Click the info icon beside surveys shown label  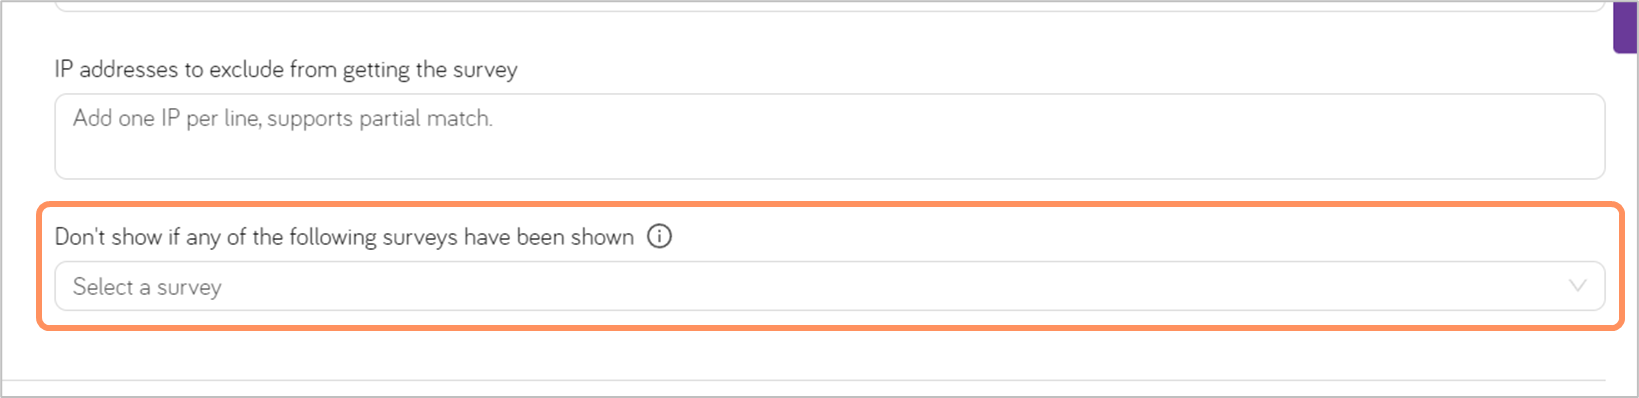click(x=659, y=236)
